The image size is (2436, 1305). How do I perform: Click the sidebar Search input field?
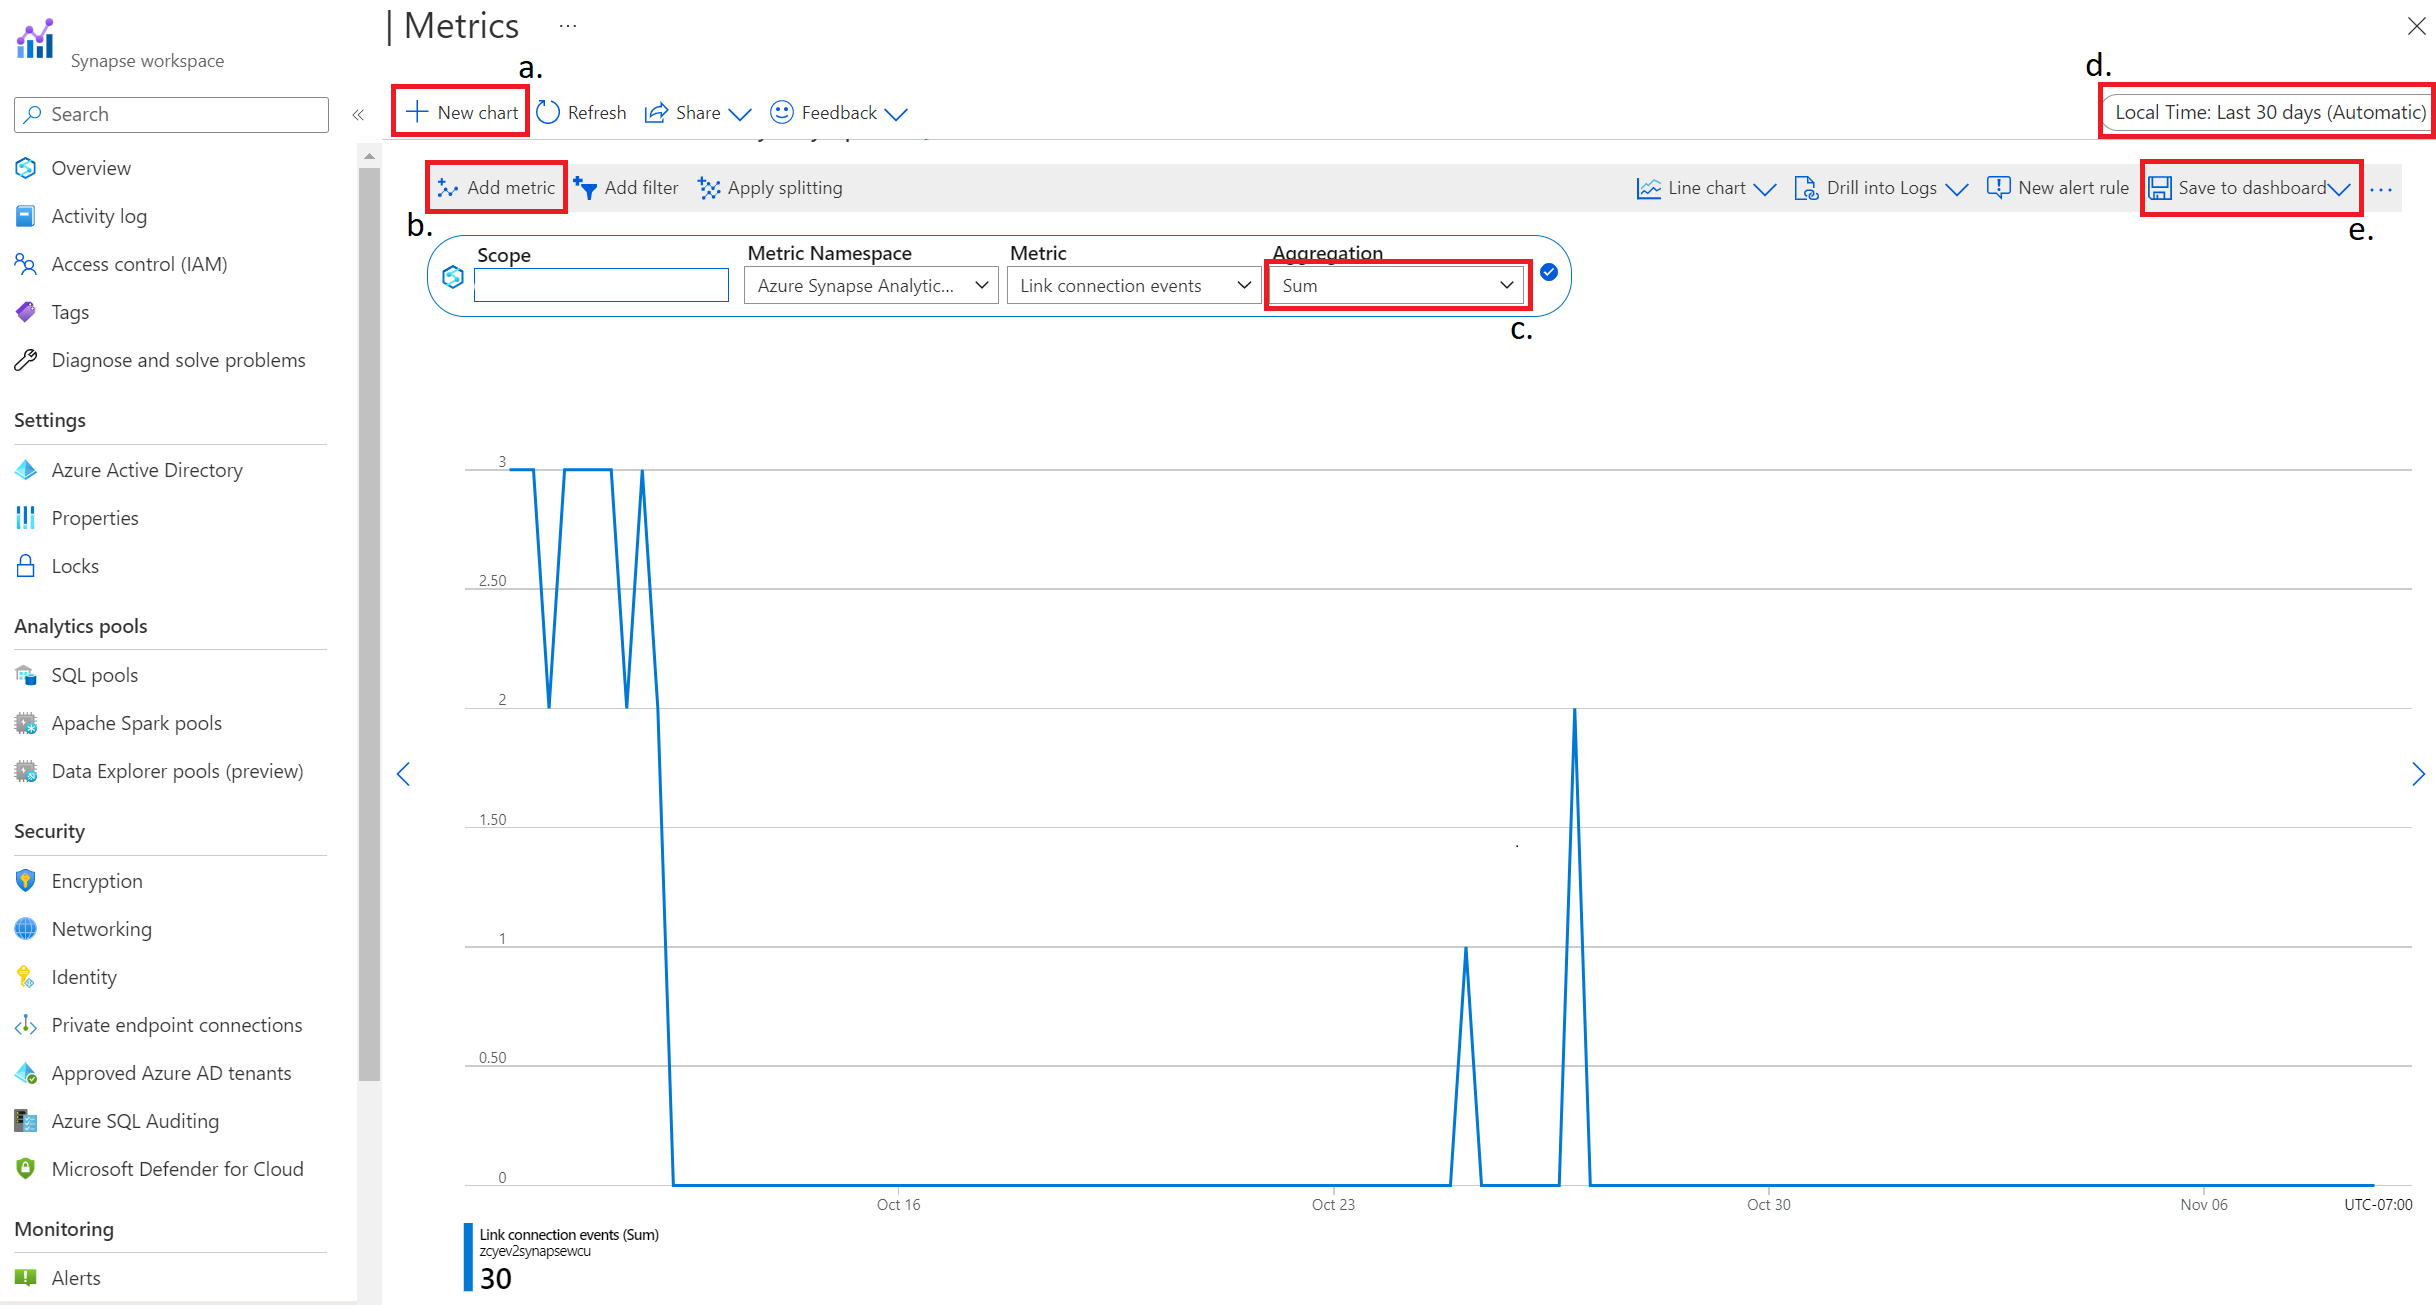coord(172,115)
